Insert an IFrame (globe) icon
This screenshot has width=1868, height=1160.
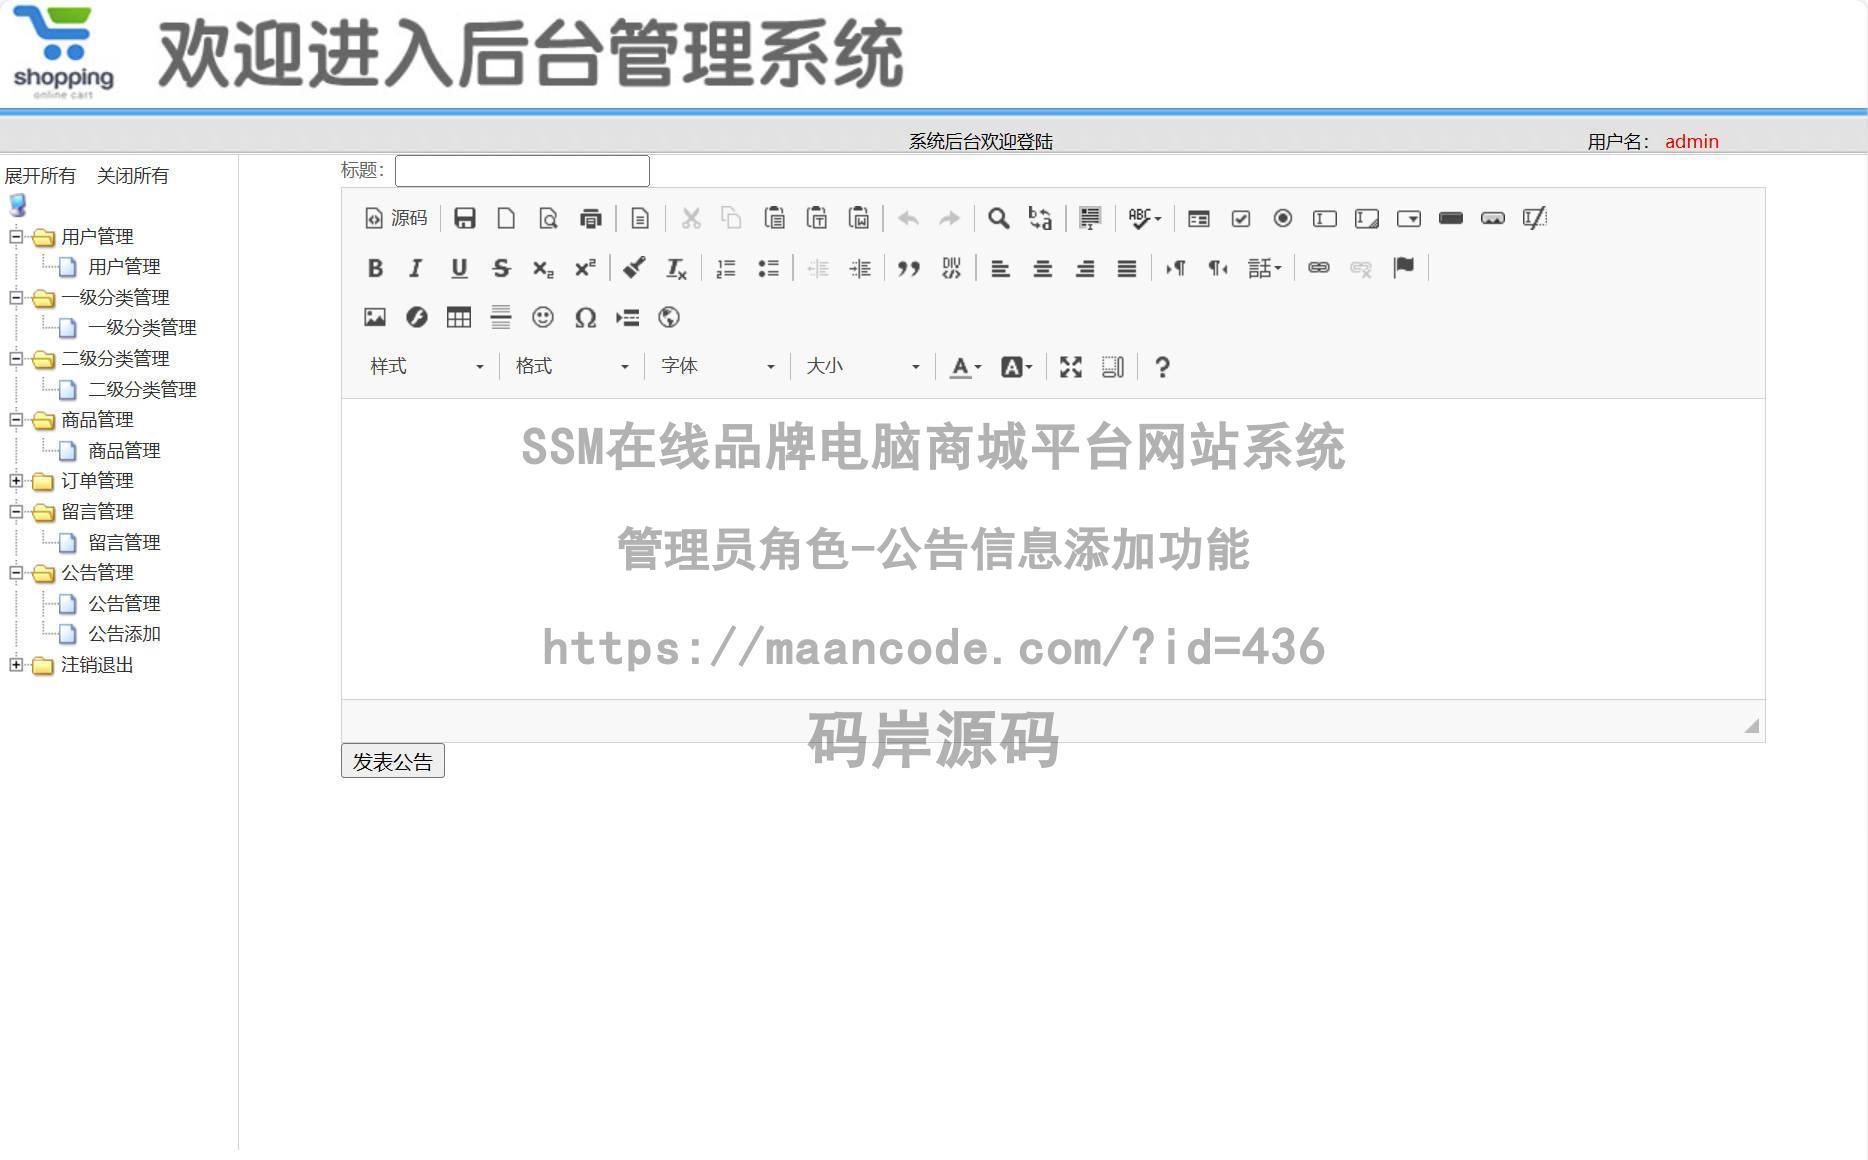pos(669,317)
